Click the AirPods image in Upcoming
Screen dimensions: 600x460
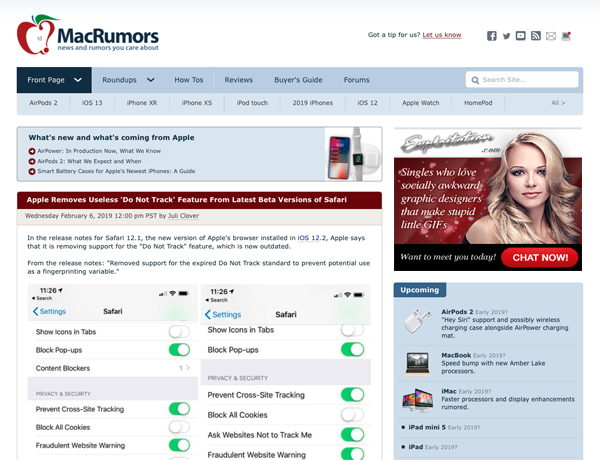417,321
